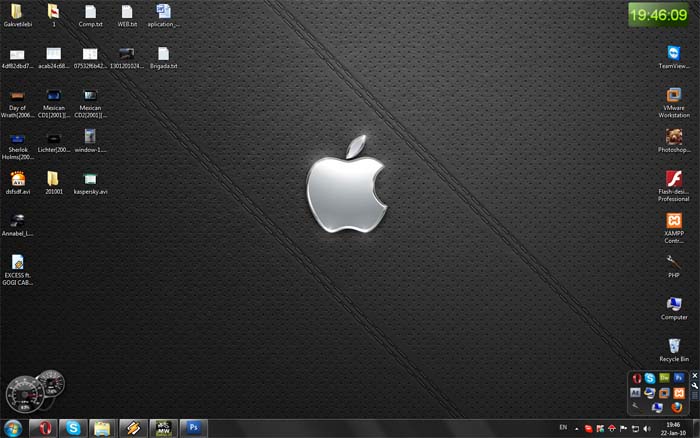Open the Action Center flag icon
The height and width of the screenshot is (438, 700).
[x=623, y=429]
